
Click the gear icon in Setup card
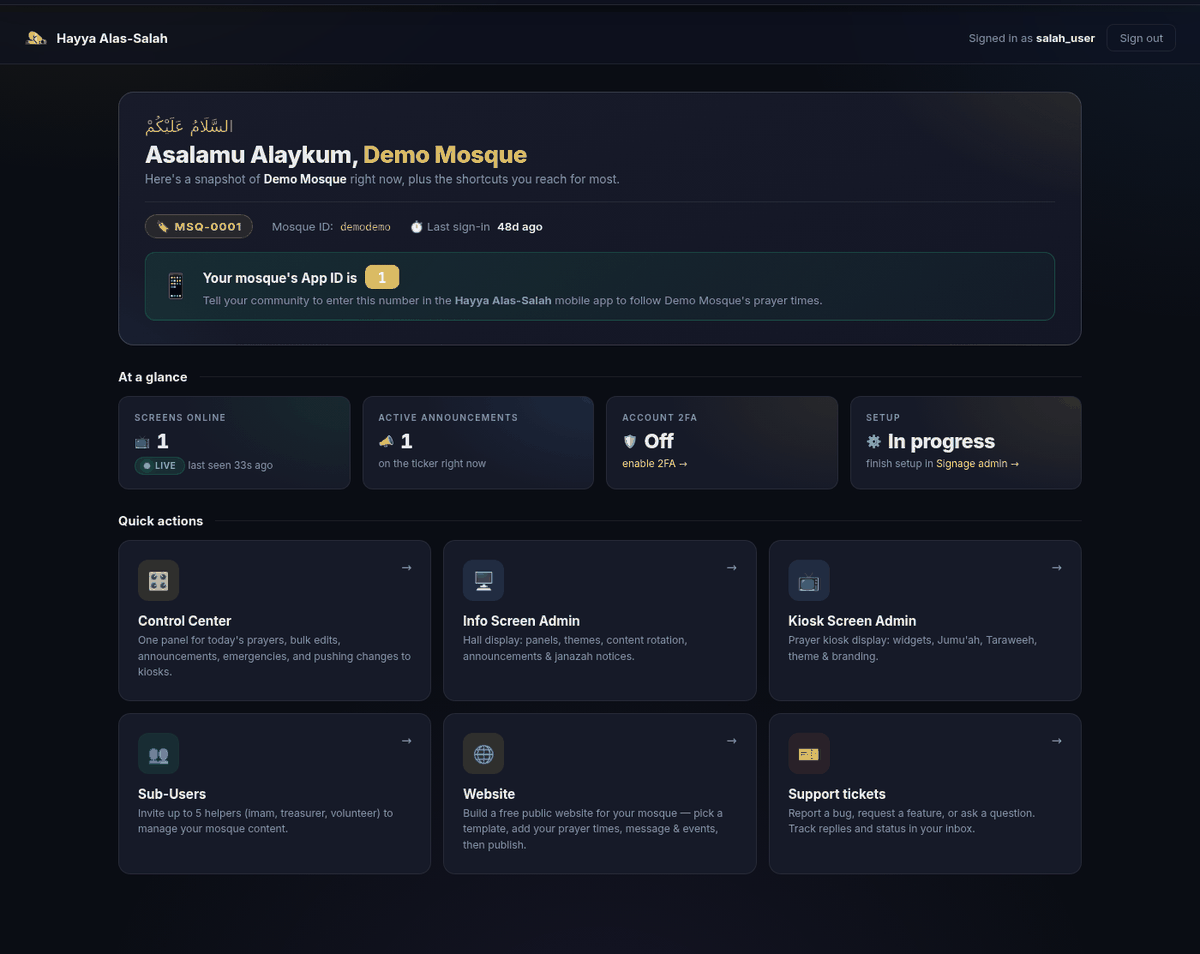tap(873, 441)
